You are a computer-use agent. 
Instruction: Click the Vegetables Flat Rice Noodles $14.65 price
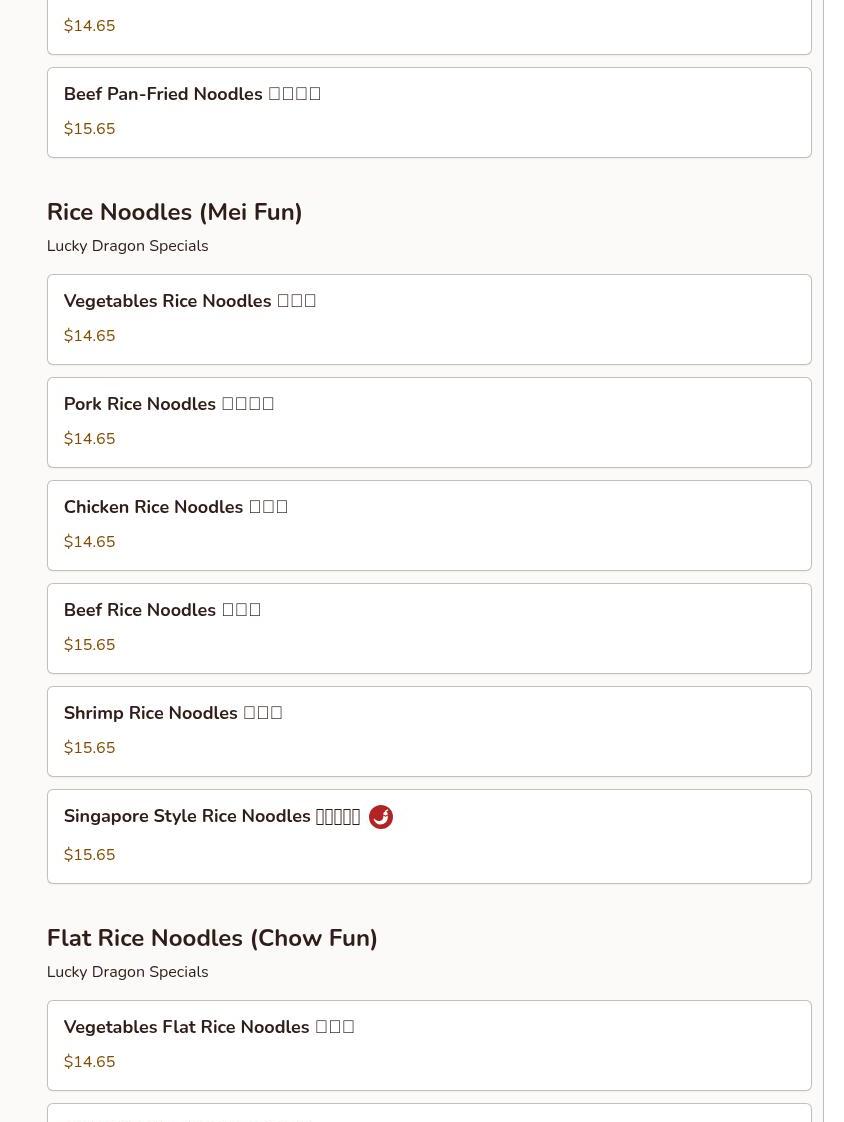(89, 1062)
